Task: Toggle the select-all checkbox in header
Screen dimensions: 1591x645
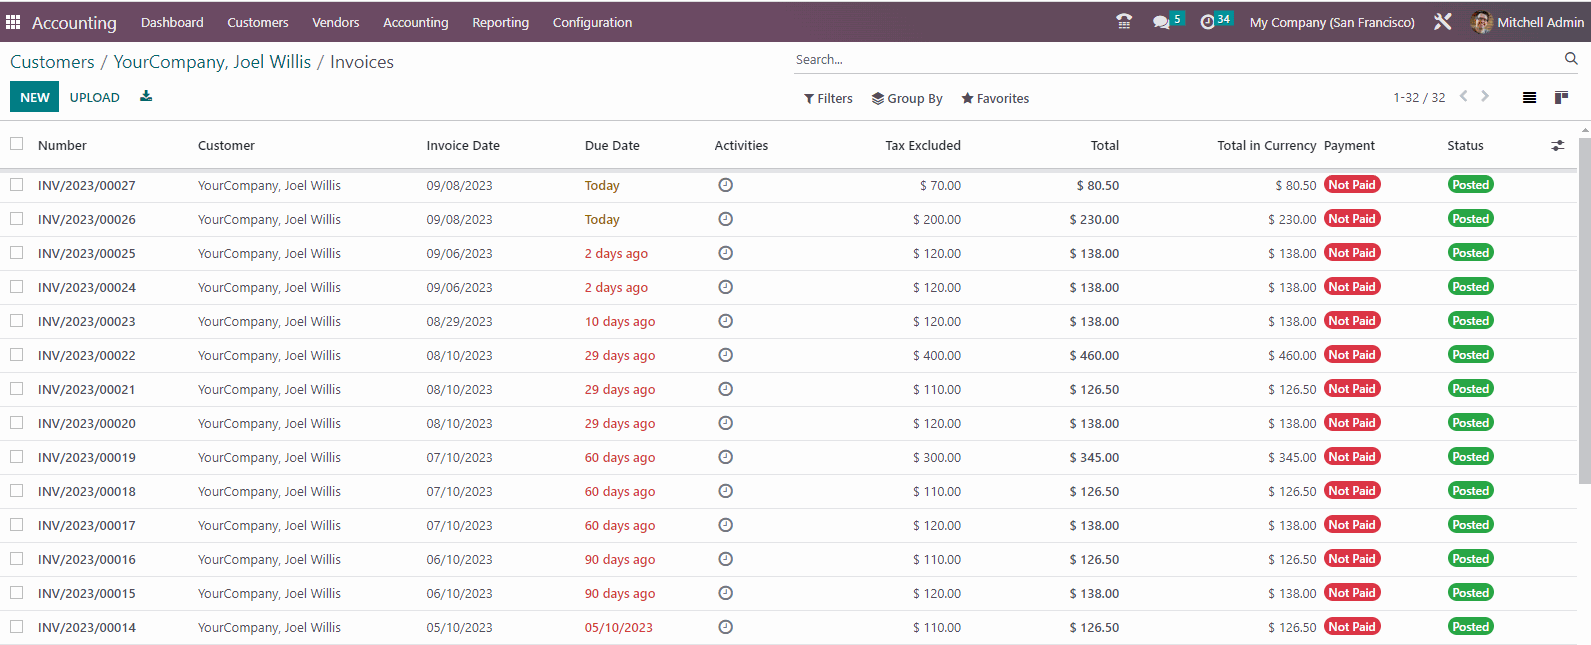Action: [x=17, y=144]
